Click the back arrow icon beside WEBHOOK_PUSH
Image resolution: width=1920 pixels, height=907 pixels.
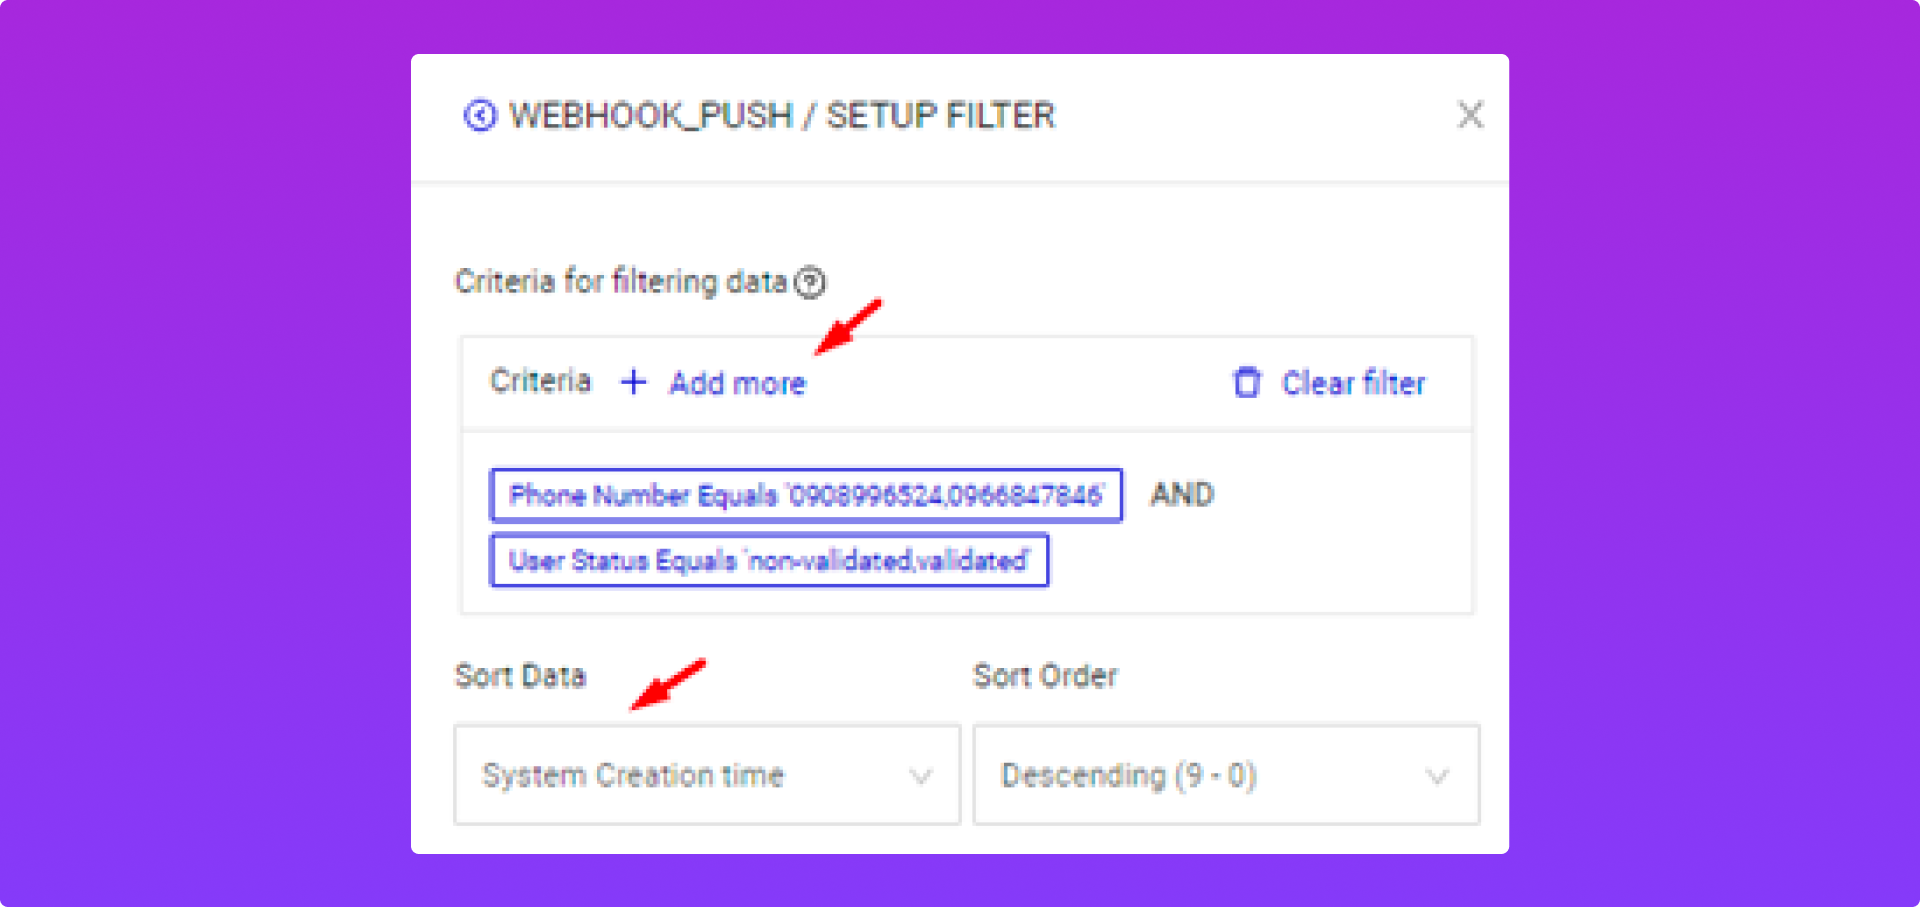click(x=480, y=116)
